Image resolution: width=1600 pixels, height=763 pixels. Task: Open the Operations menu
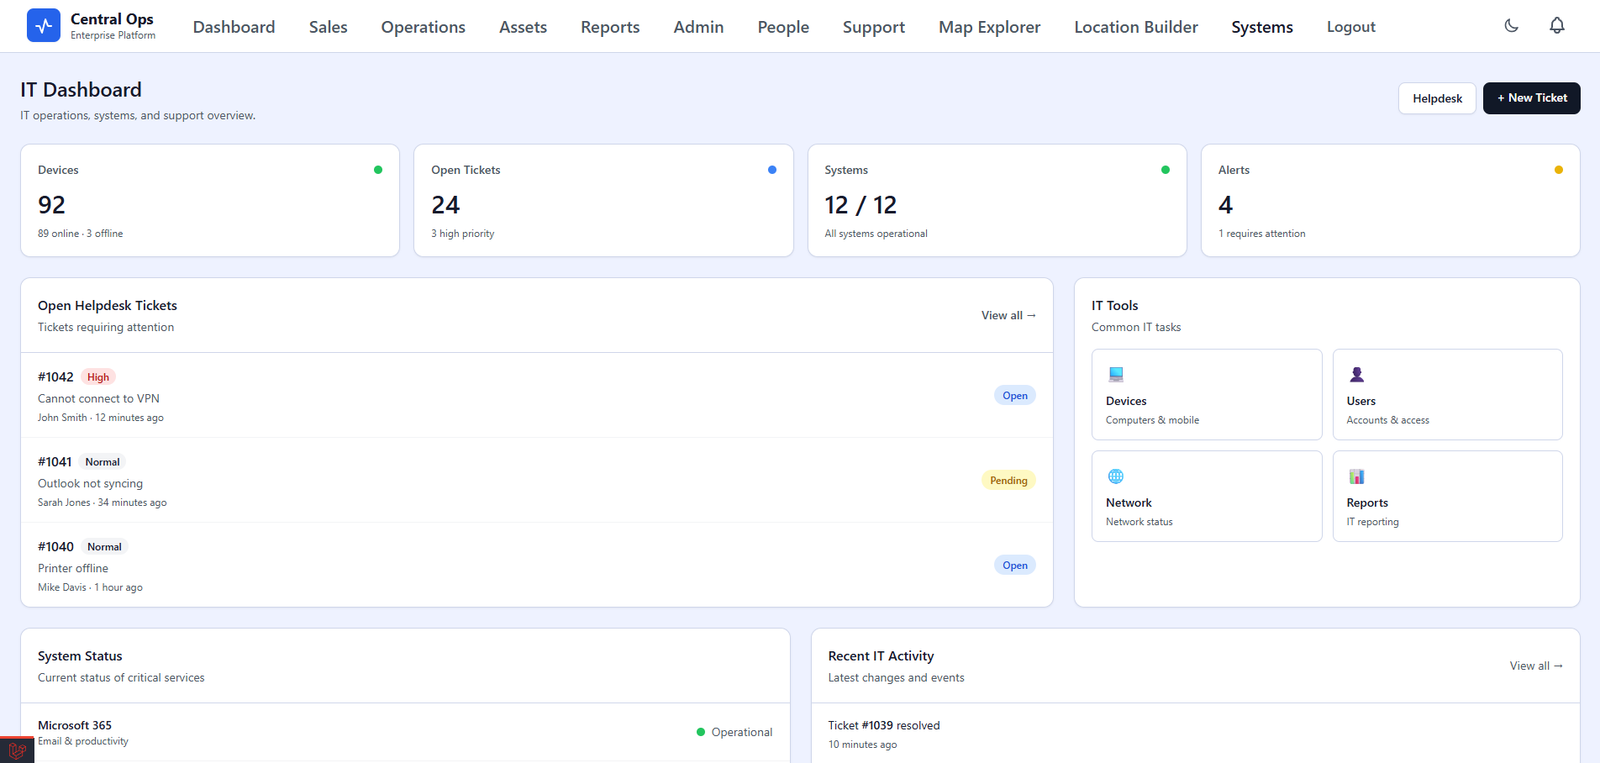pyautogui.click(x=423, y=27)
